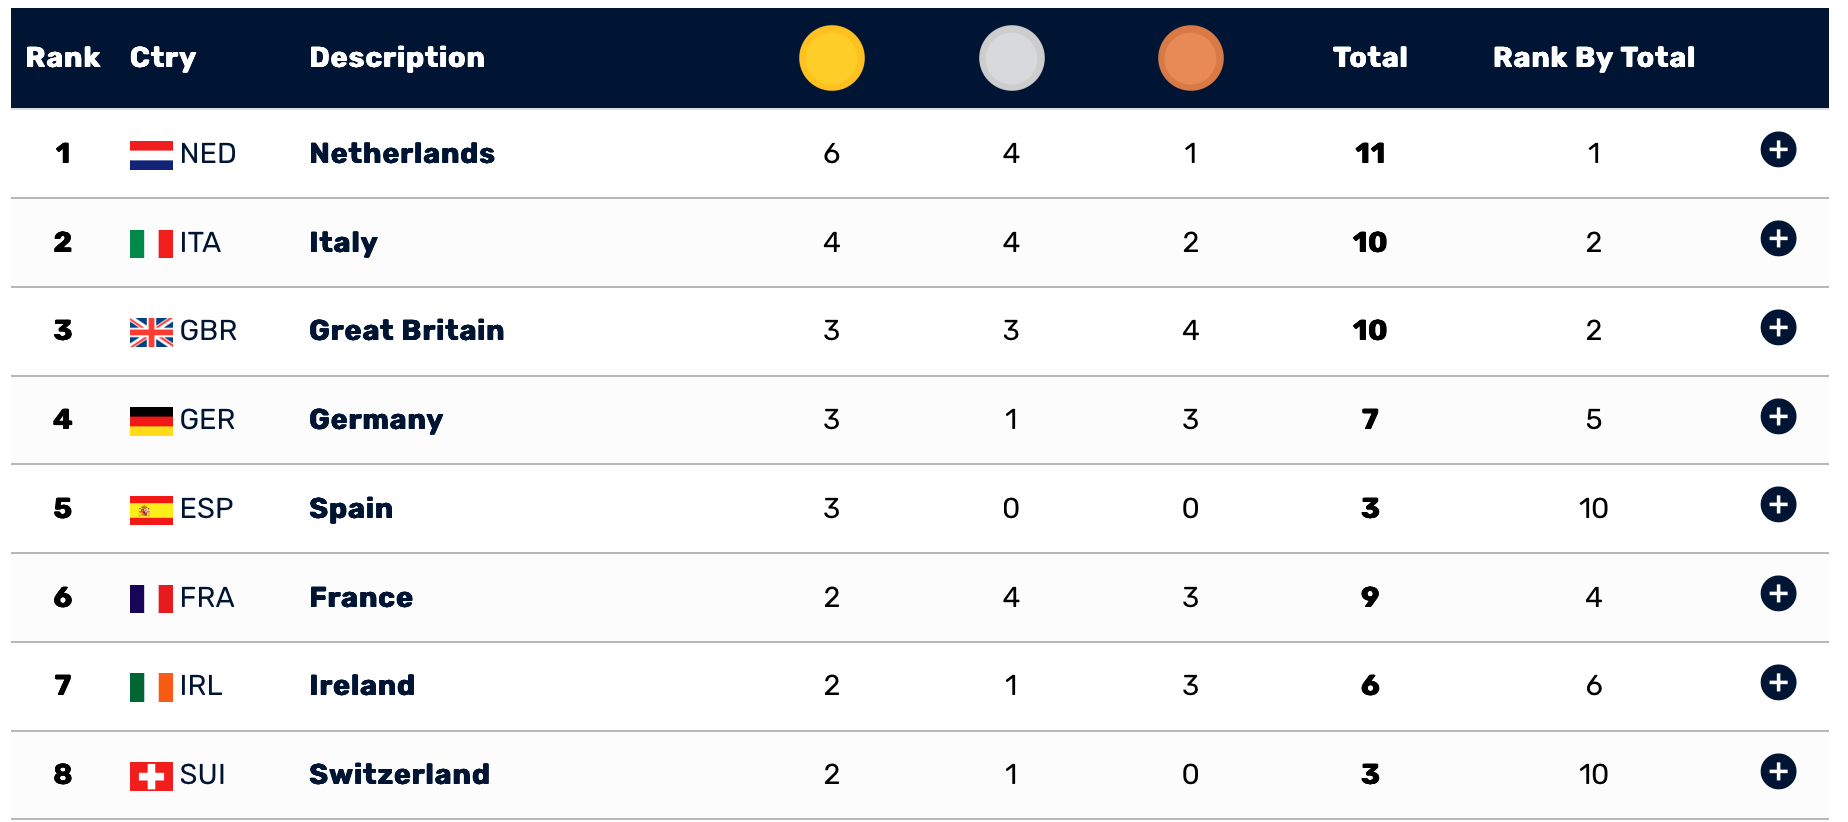The height and width of the screenshot is (822, 1848).
Task: Click the Netherlands flag icon
Action: pos(151,155)
